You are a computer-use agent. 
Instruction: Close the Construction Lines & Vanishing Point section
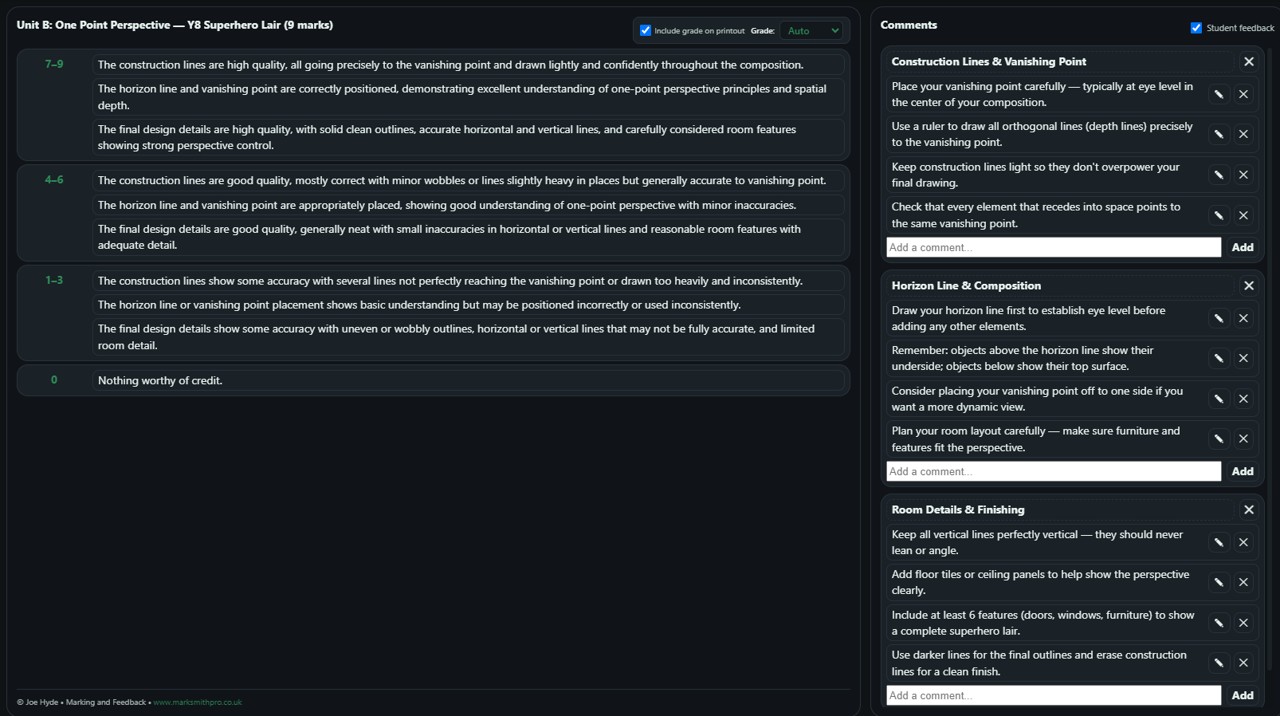(1248, 62)
